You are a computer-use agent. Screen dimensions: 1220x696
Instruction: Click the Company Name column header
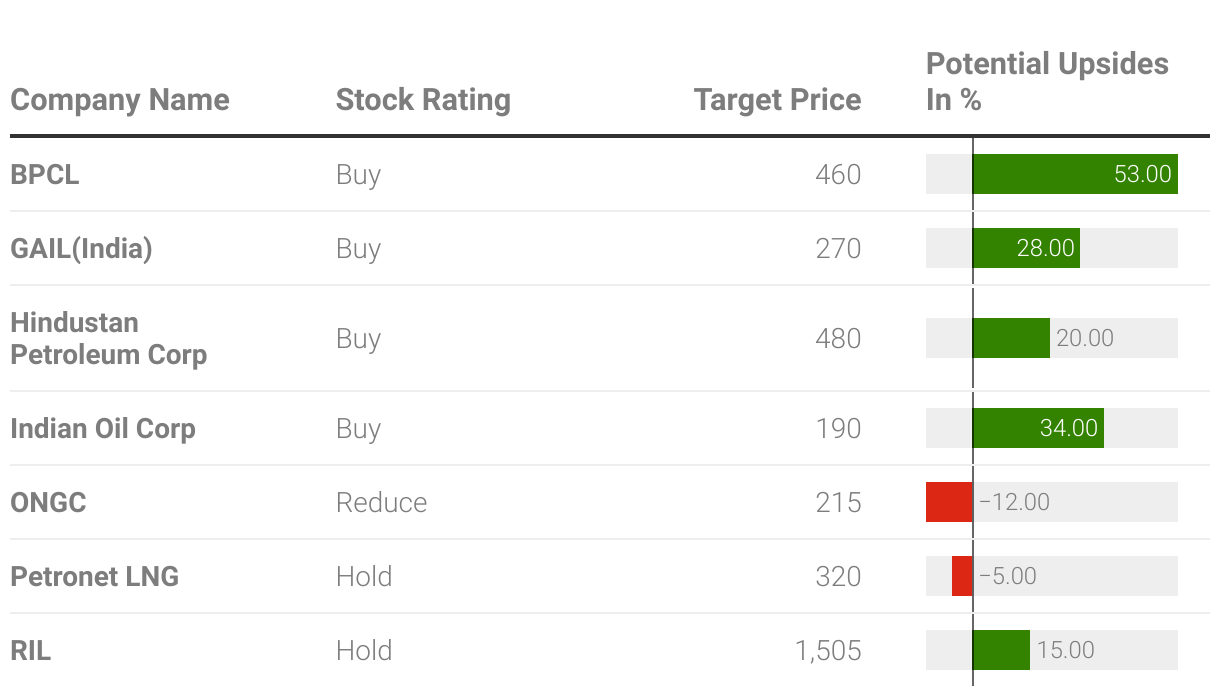point(119,100)
